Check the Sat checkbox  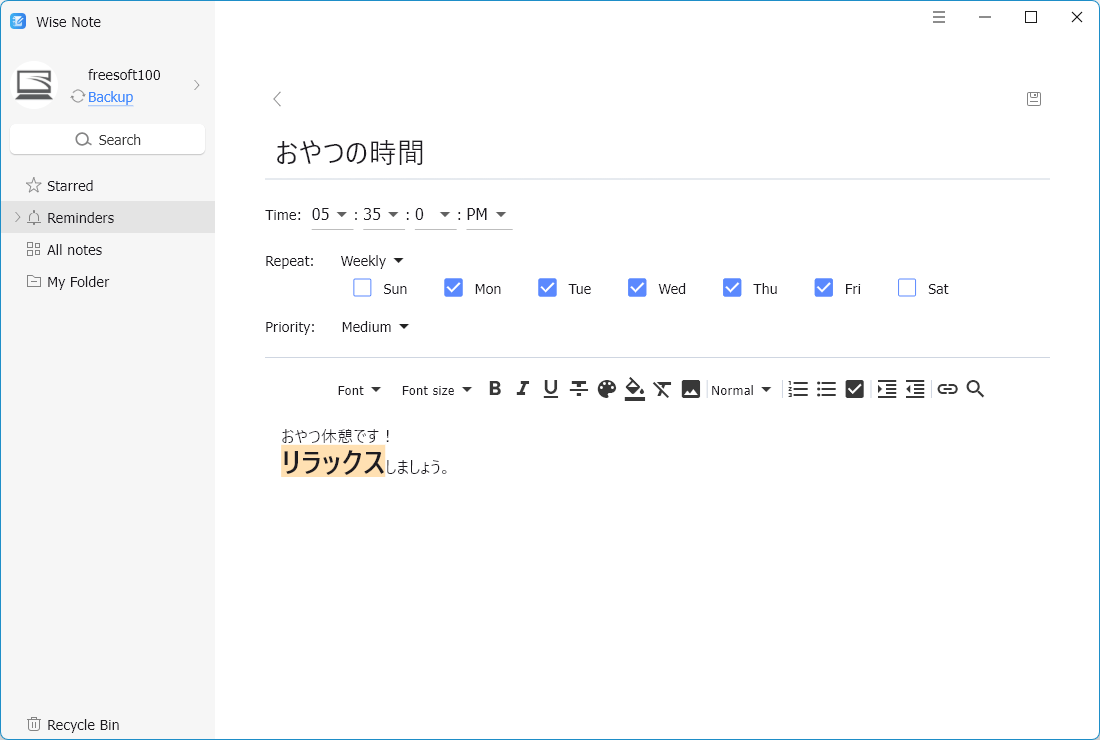[907, 288]
